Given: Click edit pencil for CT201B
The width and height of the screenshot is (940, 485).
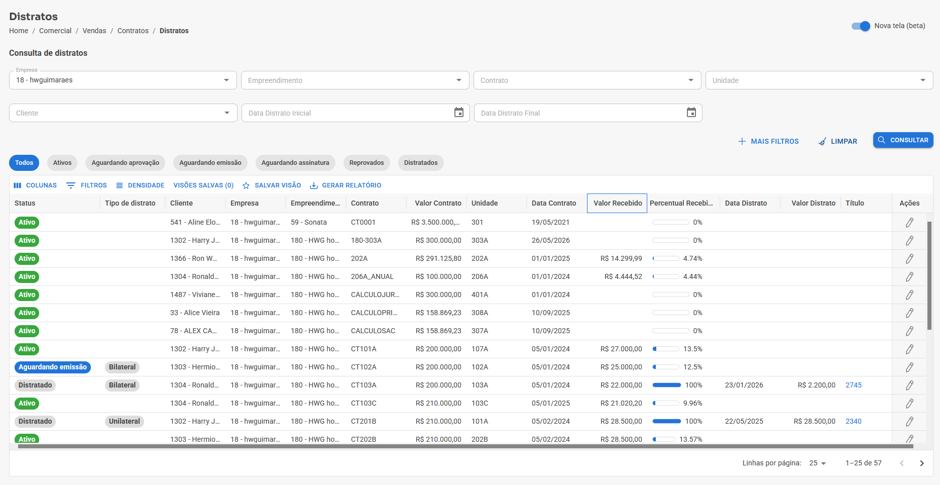Looking at the screenshot, I should [x=909, y=421].
